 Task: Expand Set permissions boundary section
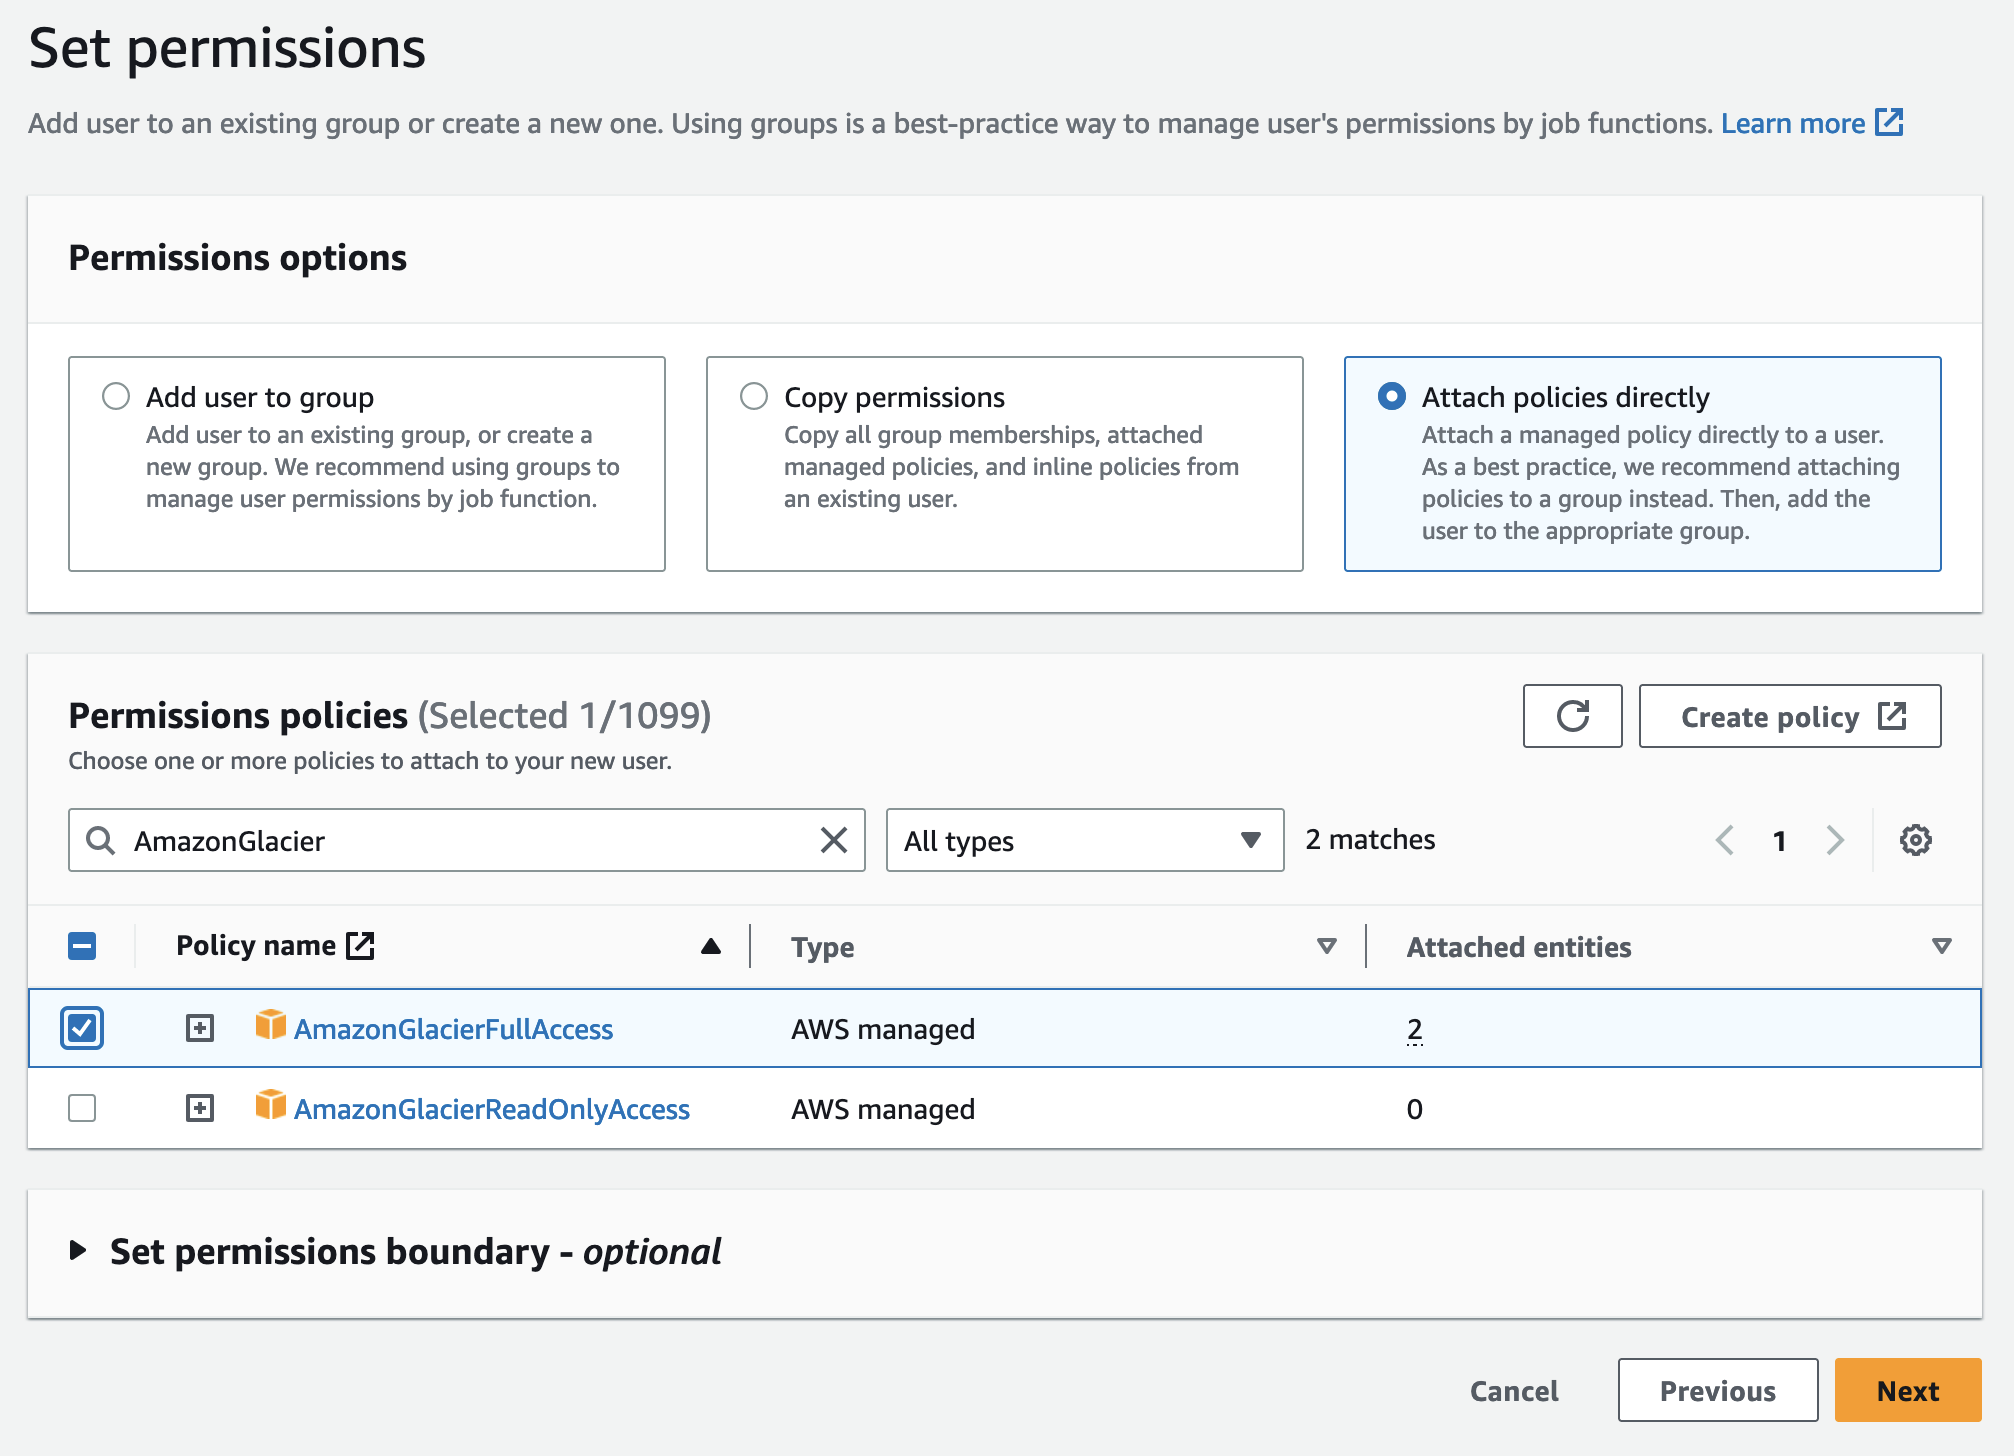point(78,1251)
